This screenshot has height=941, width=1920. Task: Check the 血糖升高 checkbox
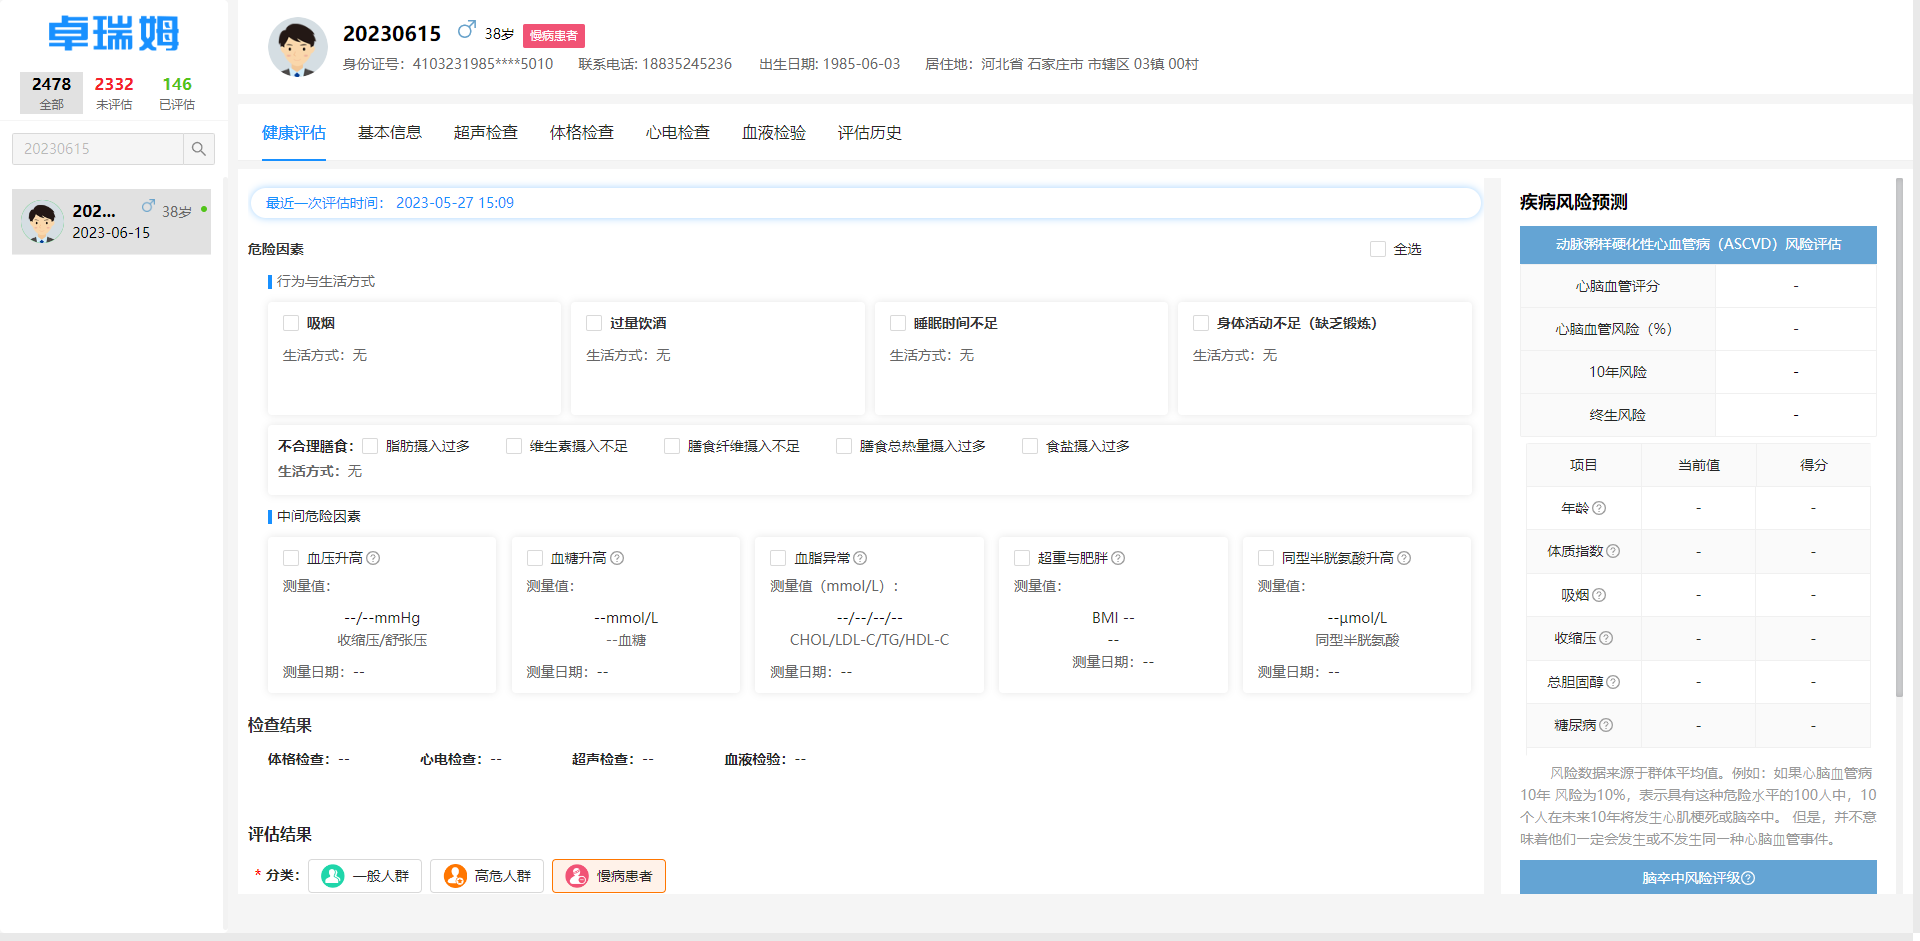(x=535, y=558)
